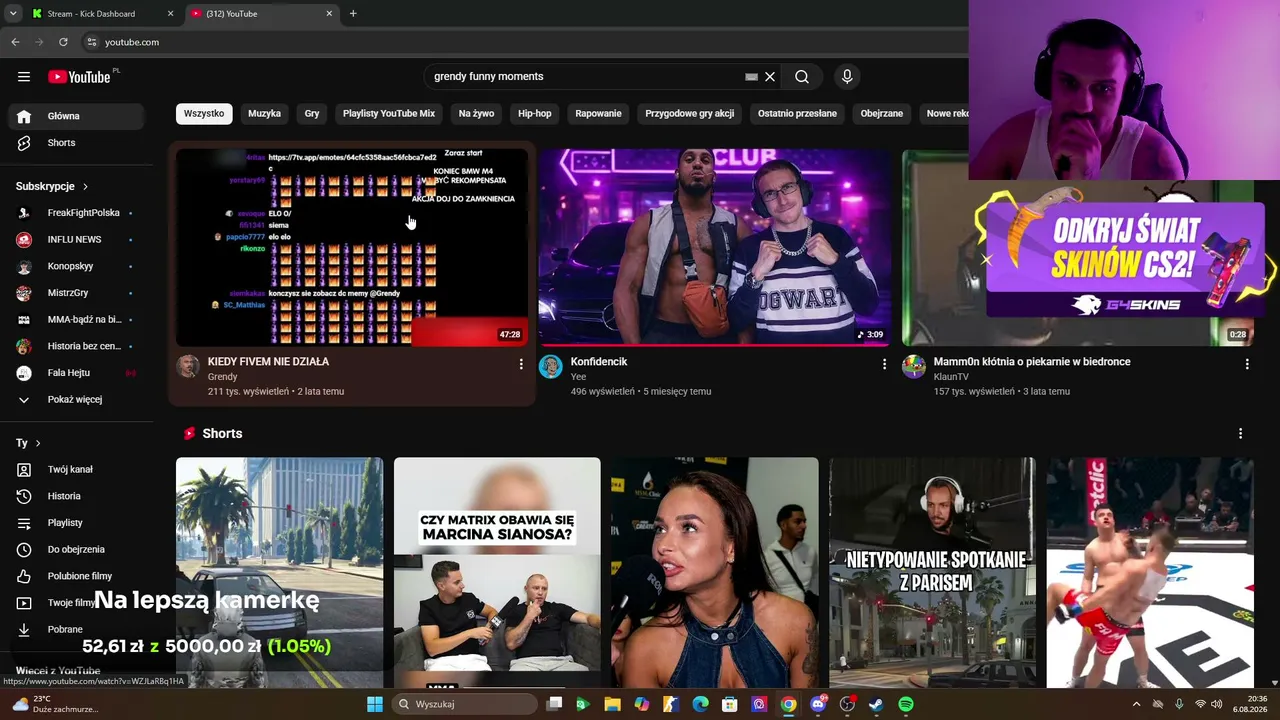Open more options for KIEDY FIVEM NIE DZIAŁA
The width and height of the screenshot is (1280, 720).
coord(521,364)
